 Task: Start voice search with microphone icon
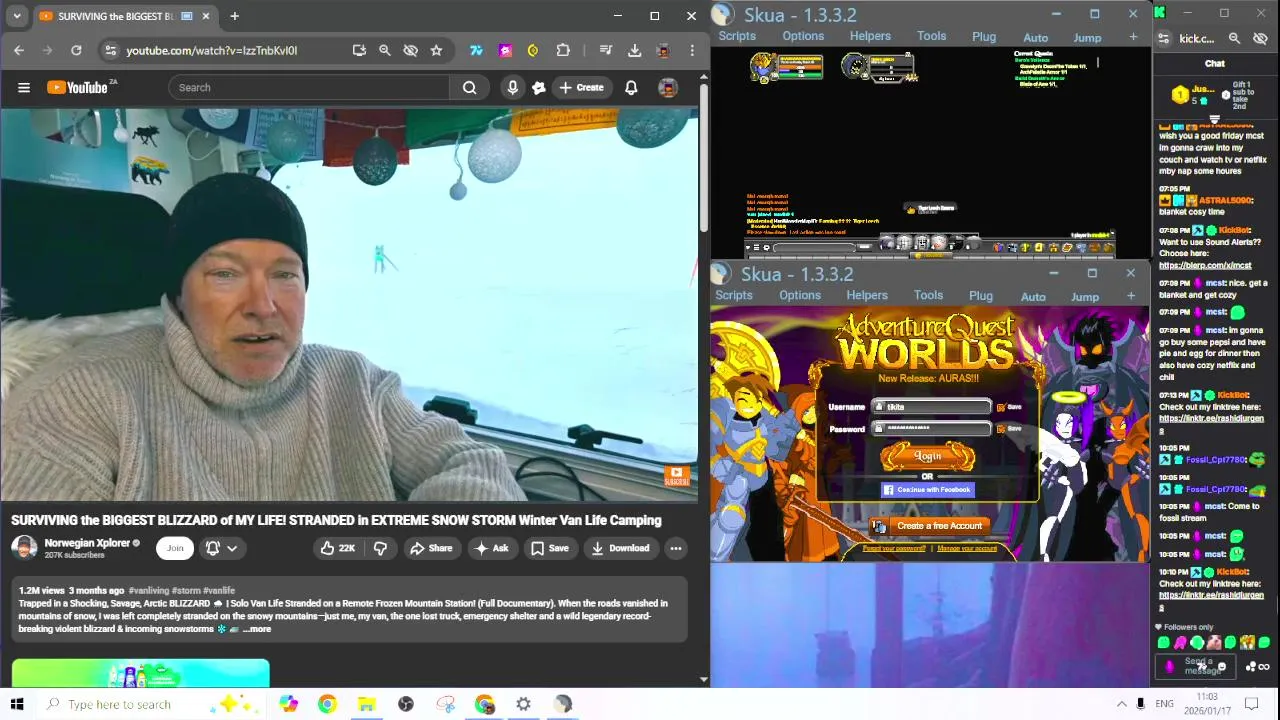point(512,87)
